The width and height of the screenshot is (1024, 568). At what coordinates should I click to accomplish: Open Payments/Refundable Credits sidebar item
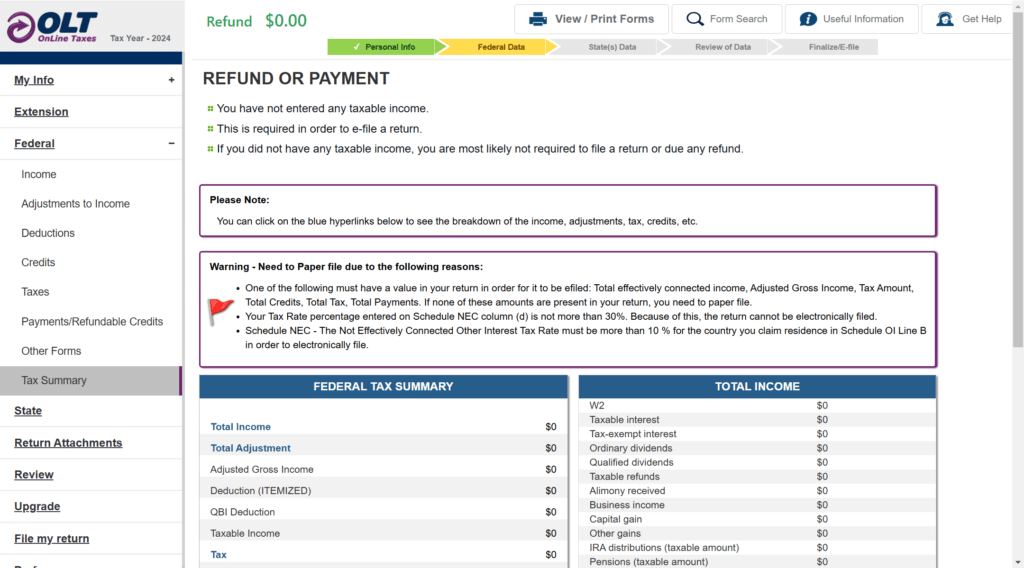coord(92,322)
